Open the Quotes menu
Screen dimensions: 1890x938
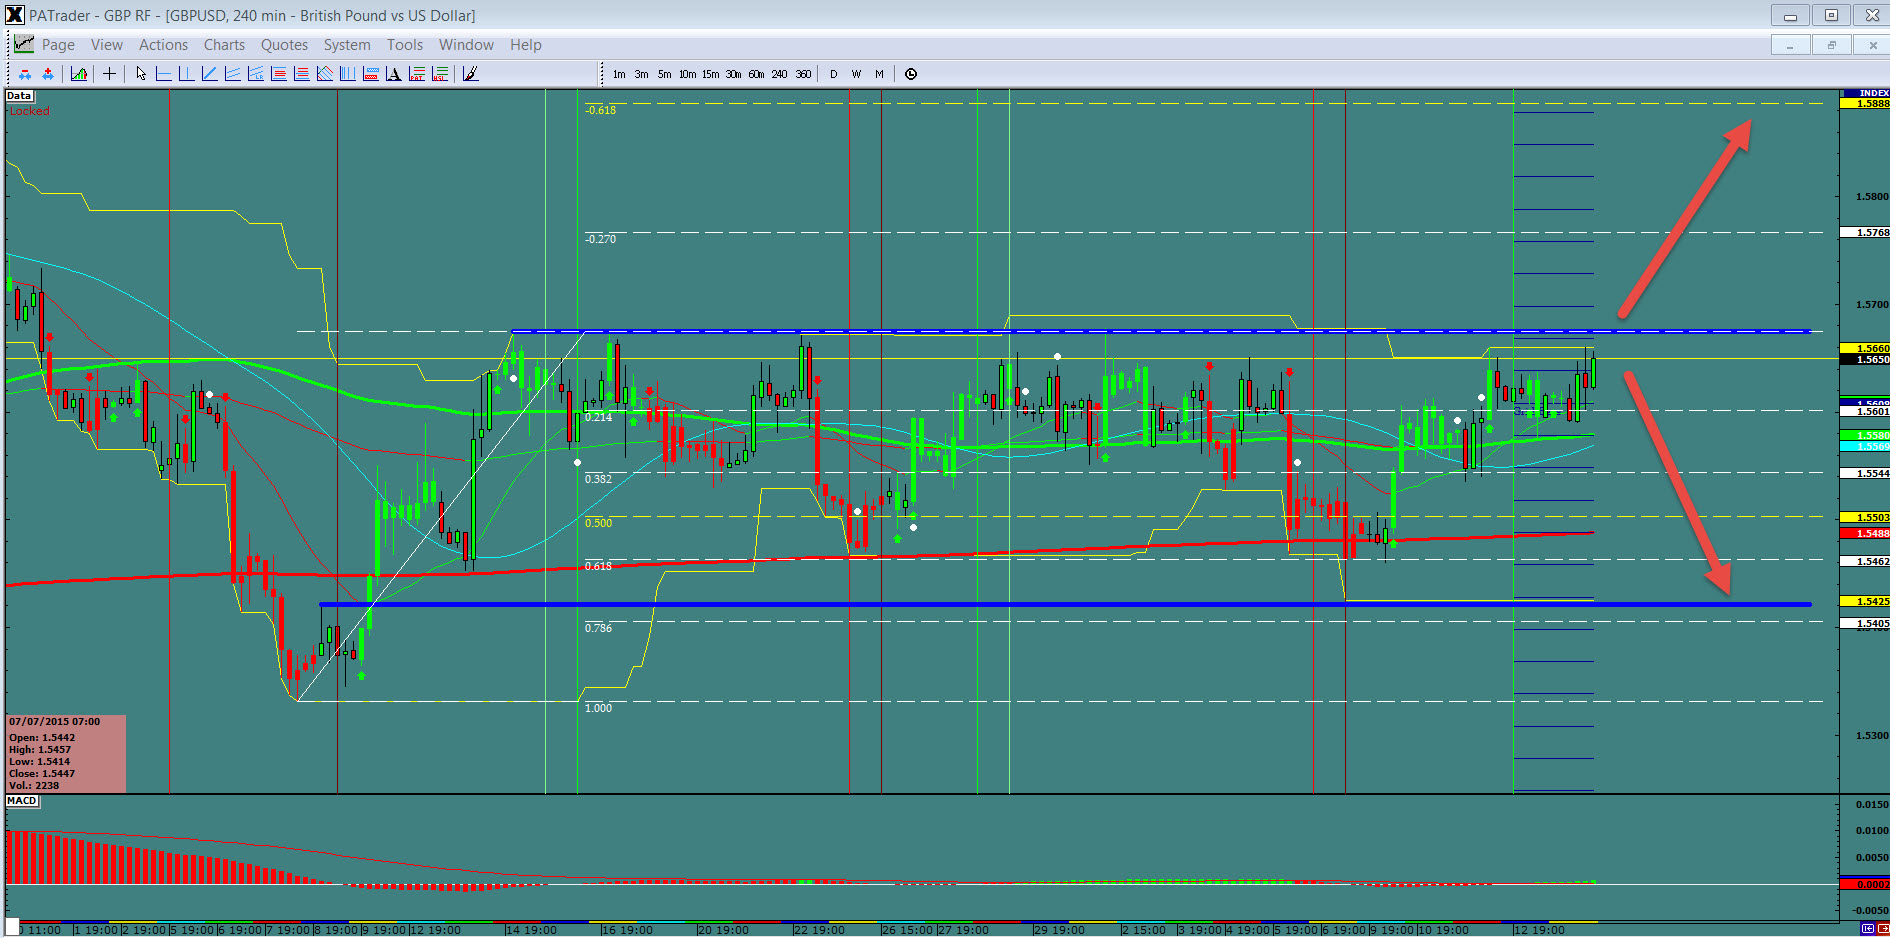284,45
